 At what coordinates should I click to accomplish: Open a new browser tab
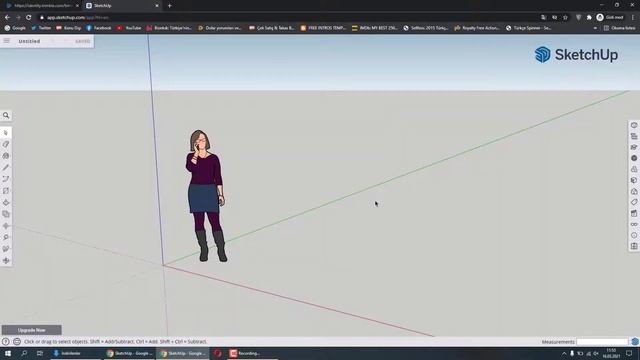169,6
